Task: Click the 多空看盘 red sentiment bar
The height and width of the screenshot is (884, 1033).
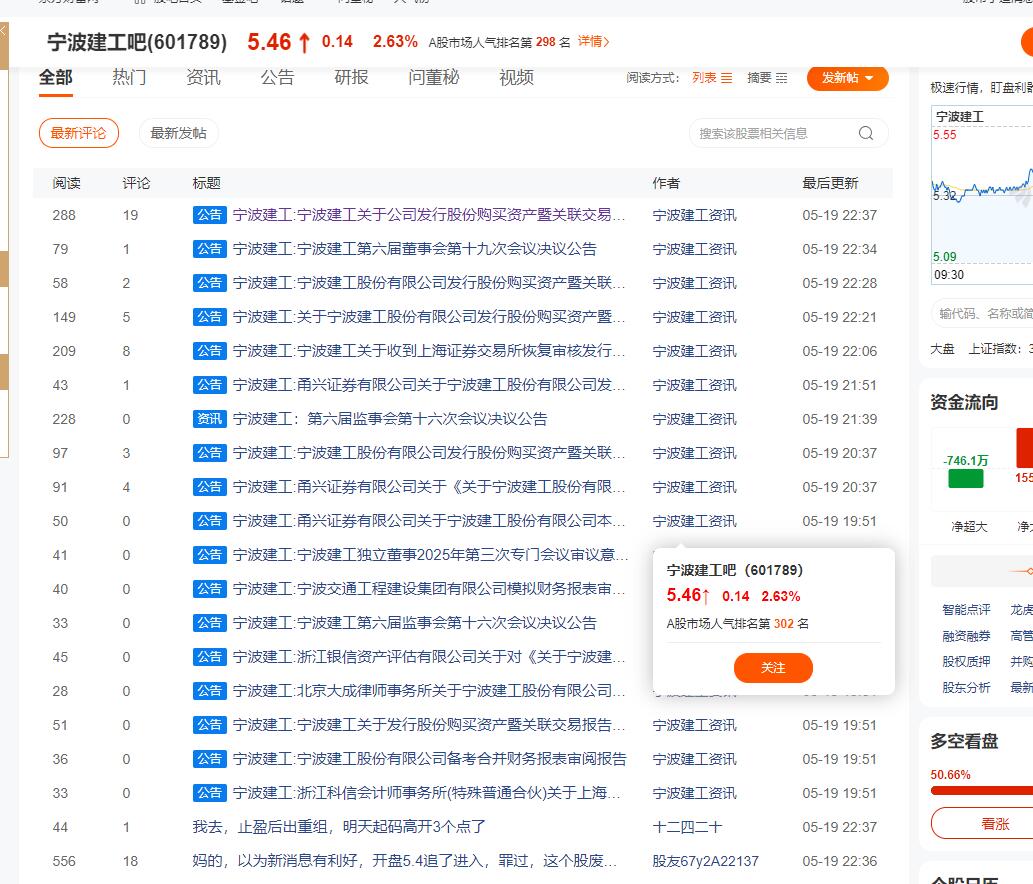Action: pyautogui.click(x=981, y=791)
